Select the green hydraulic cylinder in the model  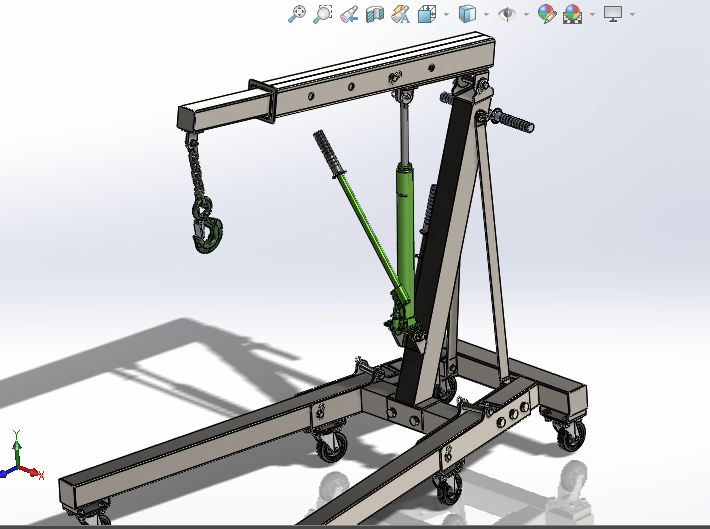(405, 240)
